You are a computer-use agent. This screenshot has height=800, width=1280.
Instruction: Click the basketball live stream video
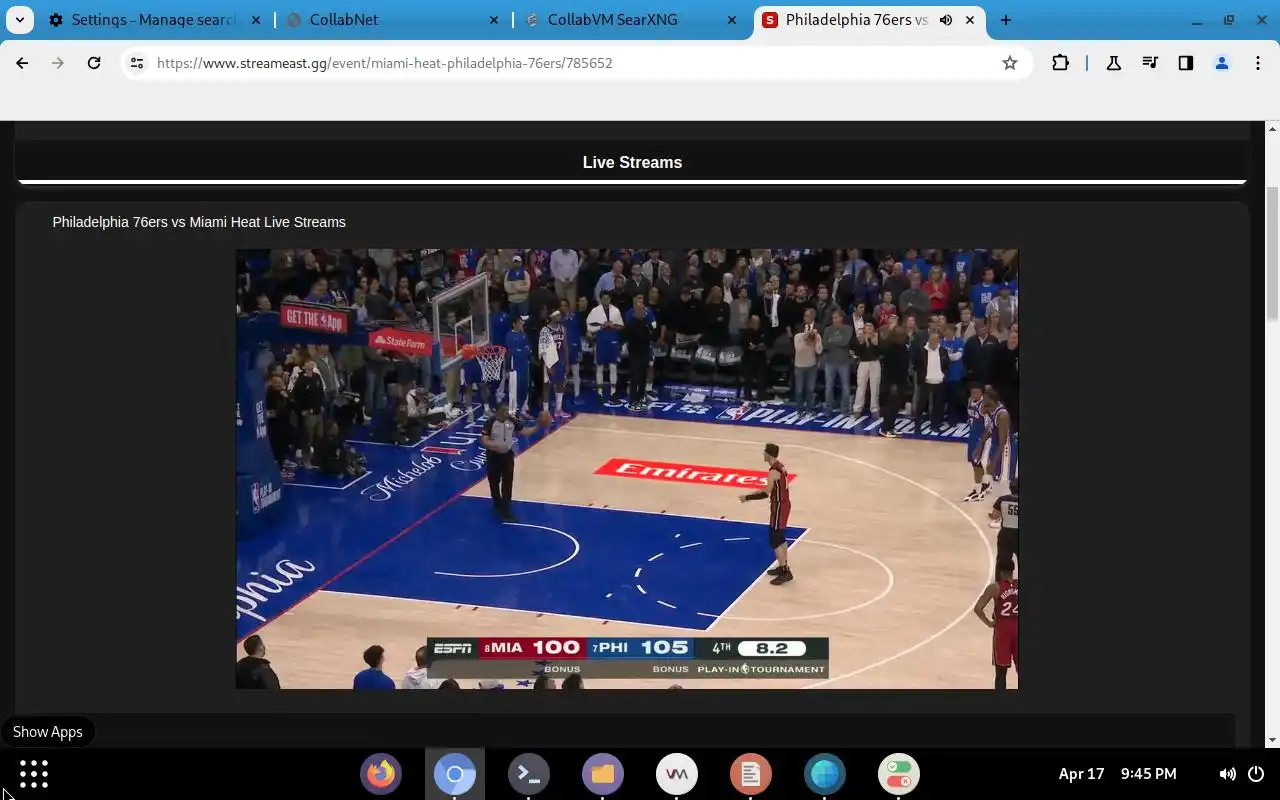(627, 469)
